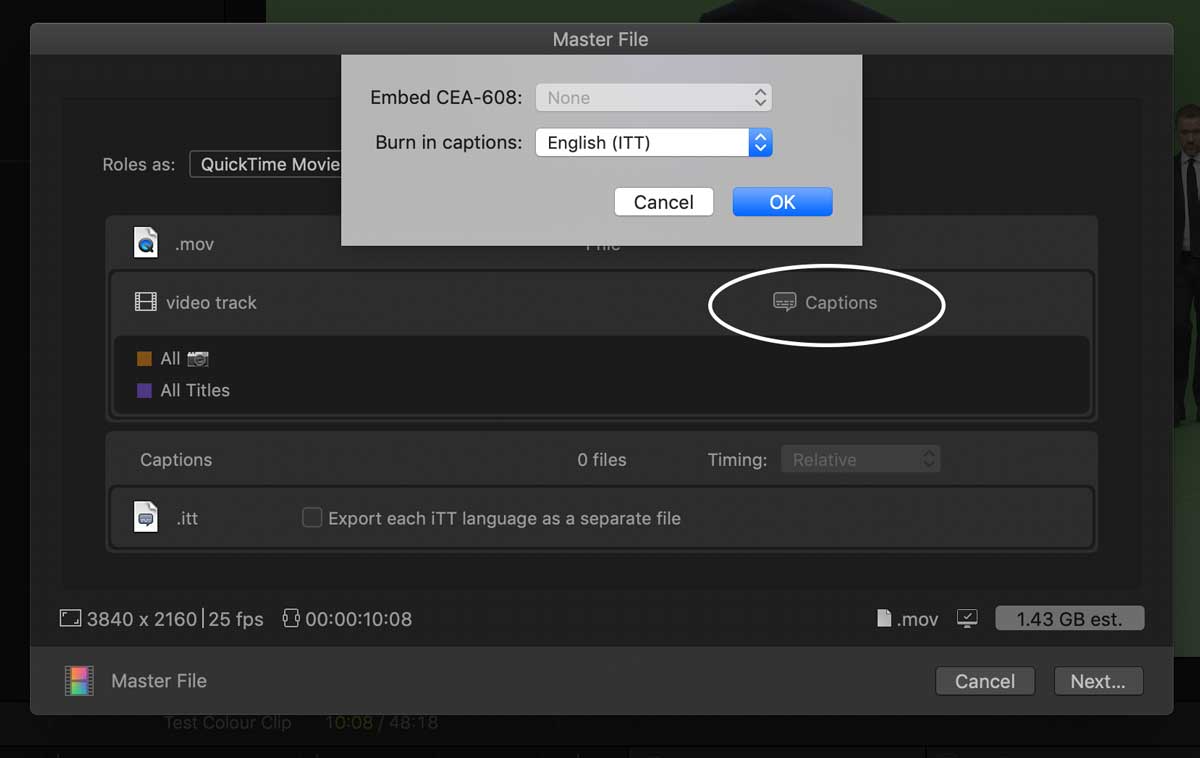Image resolution: width=1200 pixels, height=758 pixels.
Task: Click the .itt caption file icon
Action: tap(146, 517)
